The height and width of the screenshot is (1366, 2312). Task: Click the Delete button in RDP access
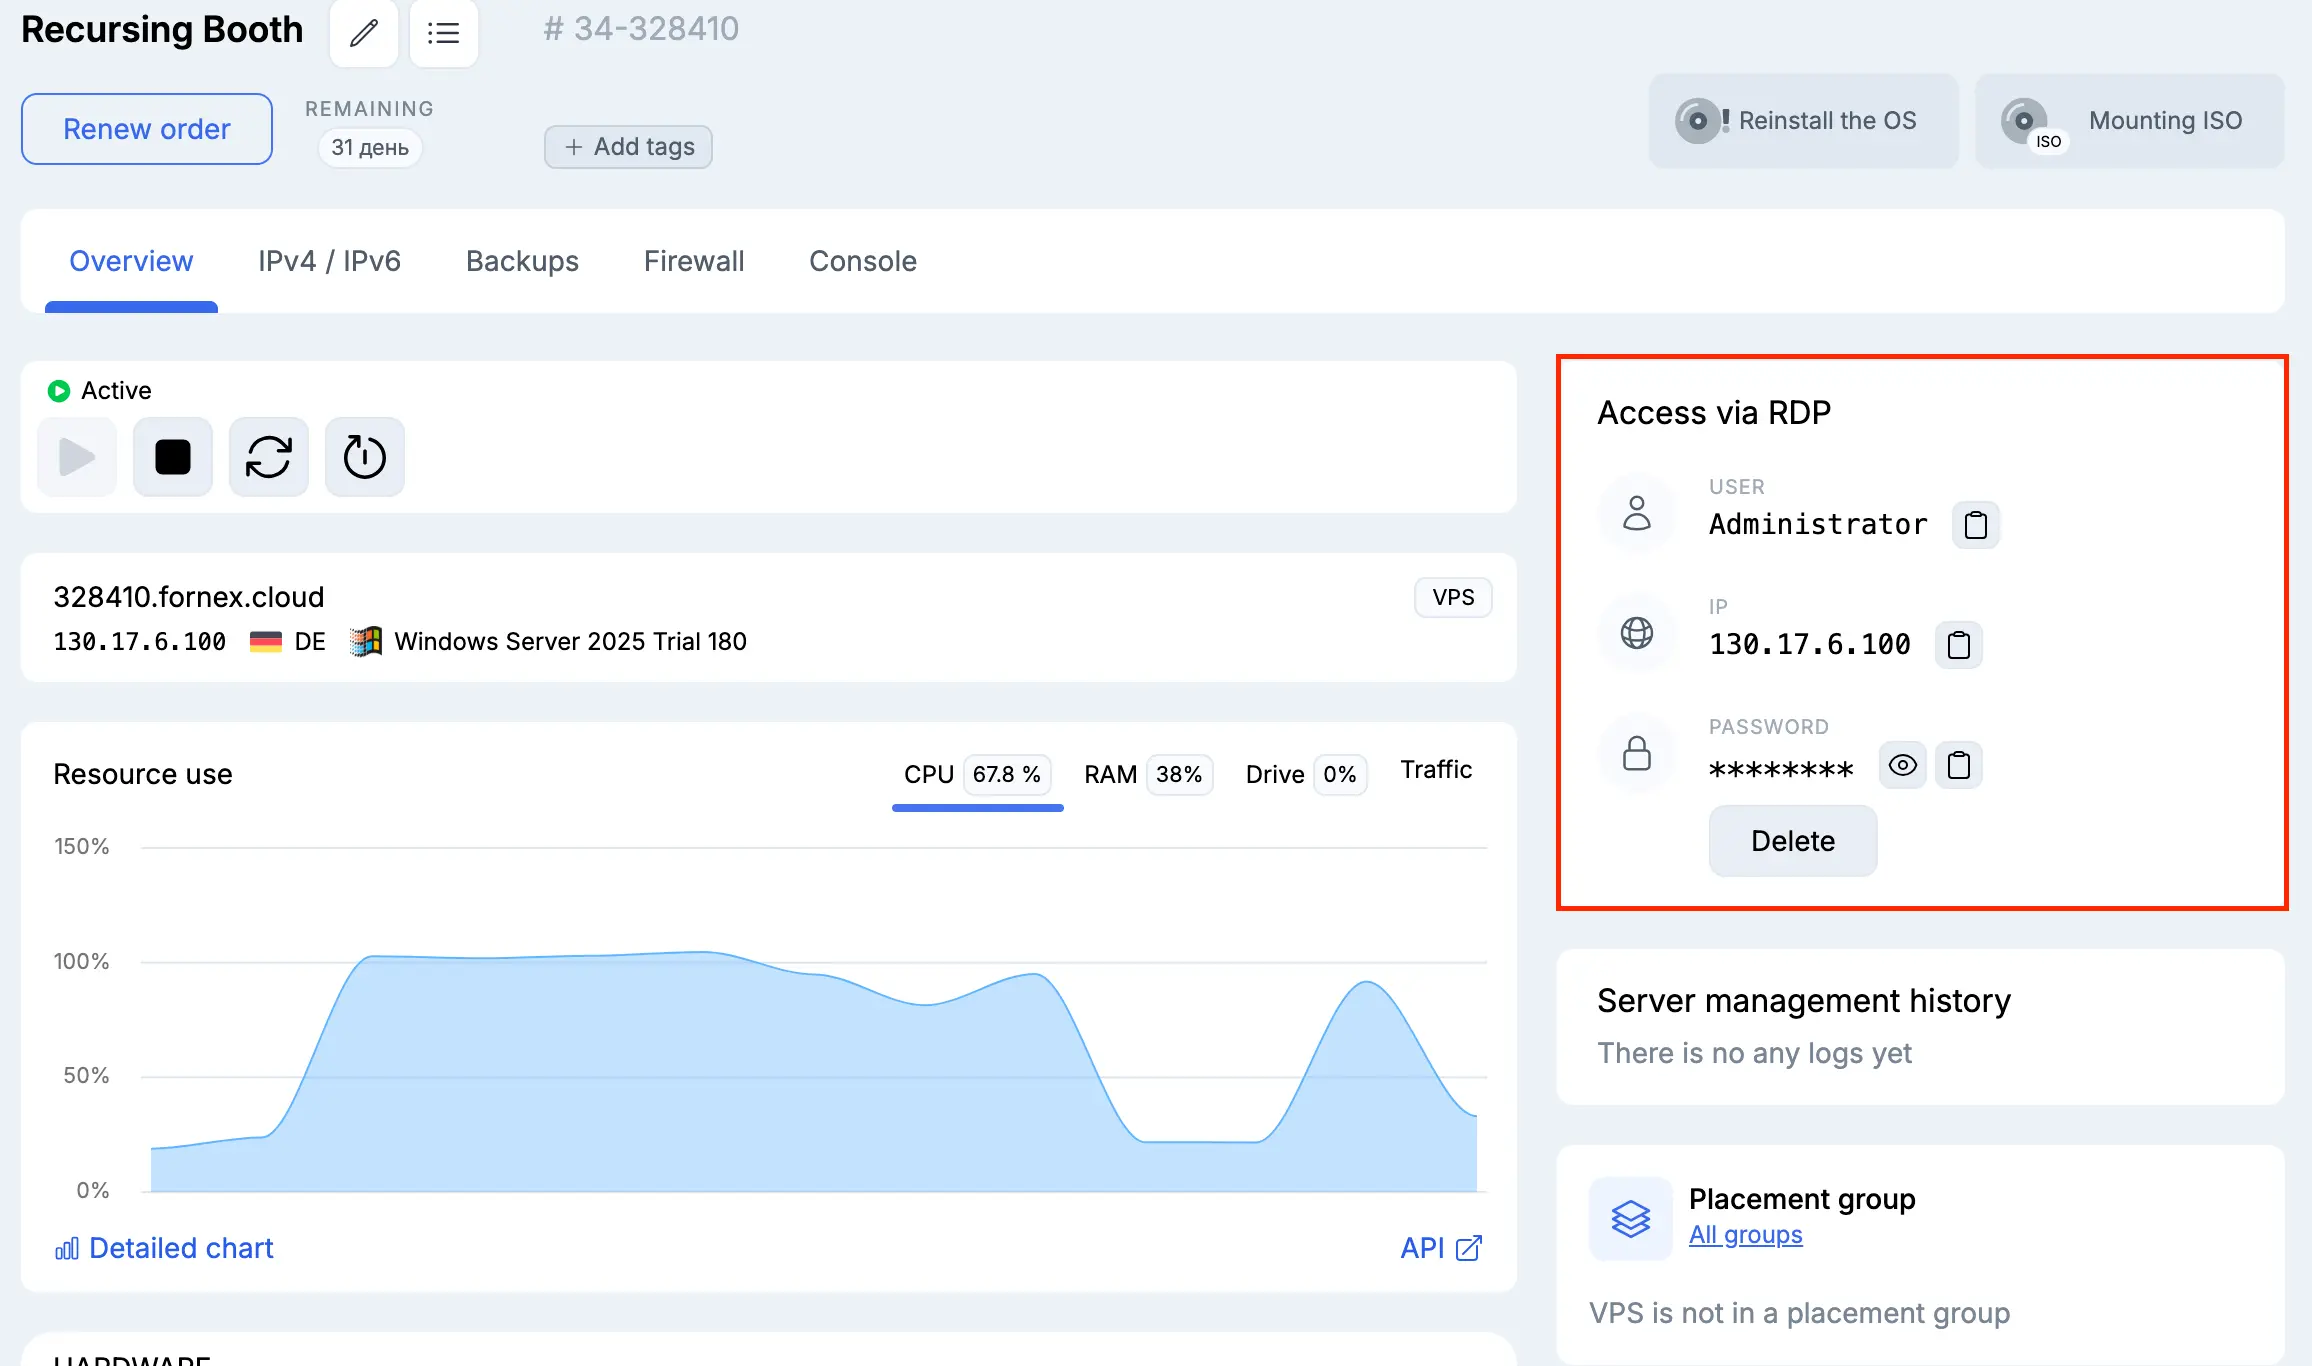click(x=1793, y=841)
